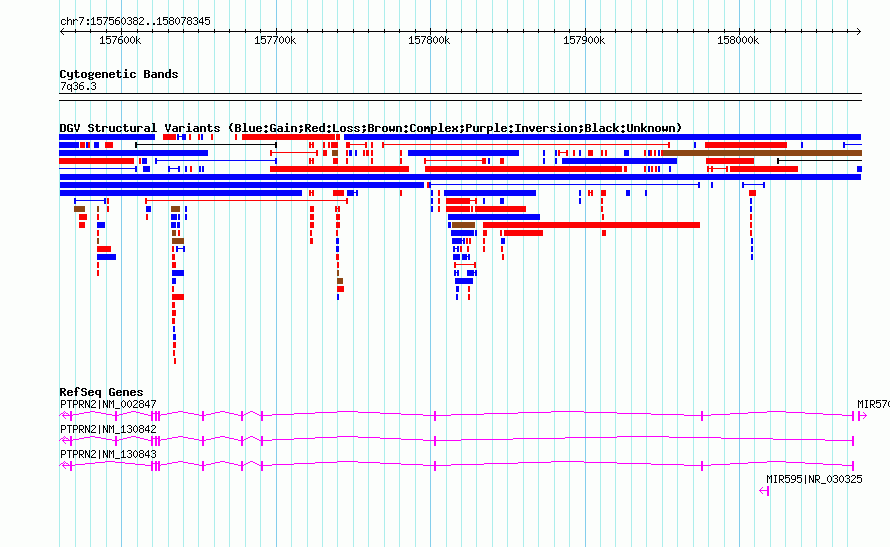Select the PTPRN2|NM_002847 transcript label
The width and height of the screenshot is (890, 547).
[x=108, y=405]
